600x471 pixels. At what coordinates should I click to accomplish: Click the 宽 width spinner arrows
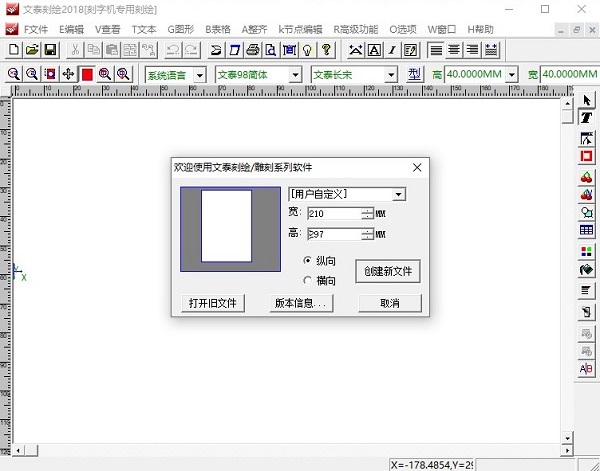pos(367,213)
